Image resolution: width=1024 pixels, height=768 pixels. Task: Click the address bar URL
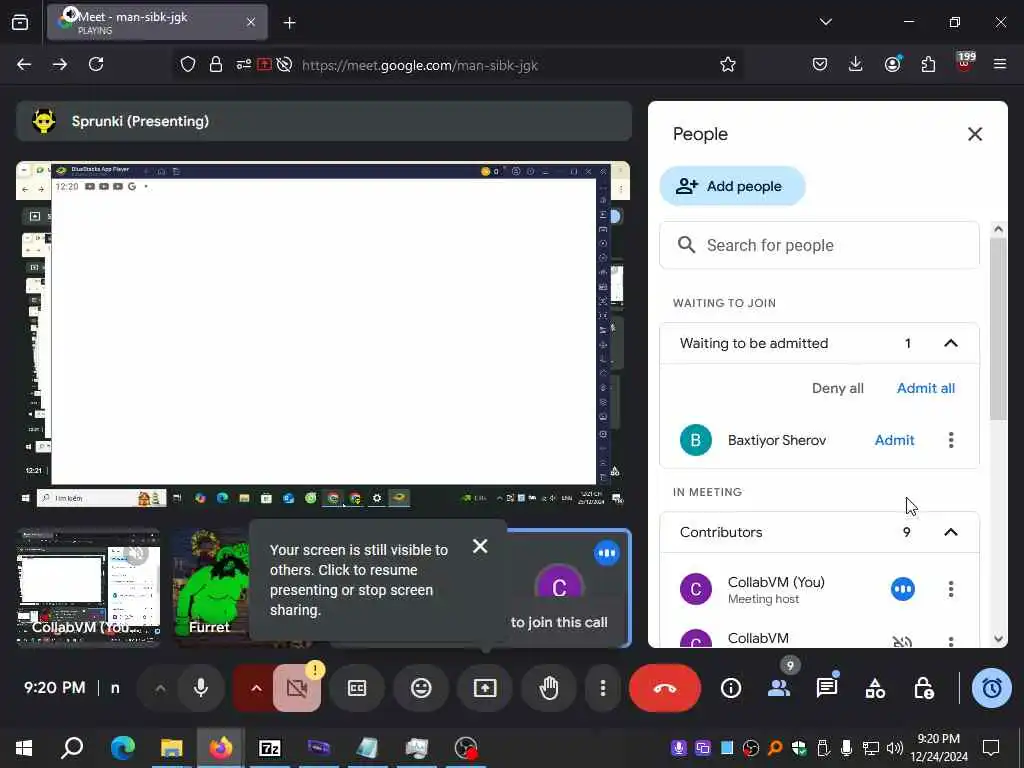click(420, 65)
